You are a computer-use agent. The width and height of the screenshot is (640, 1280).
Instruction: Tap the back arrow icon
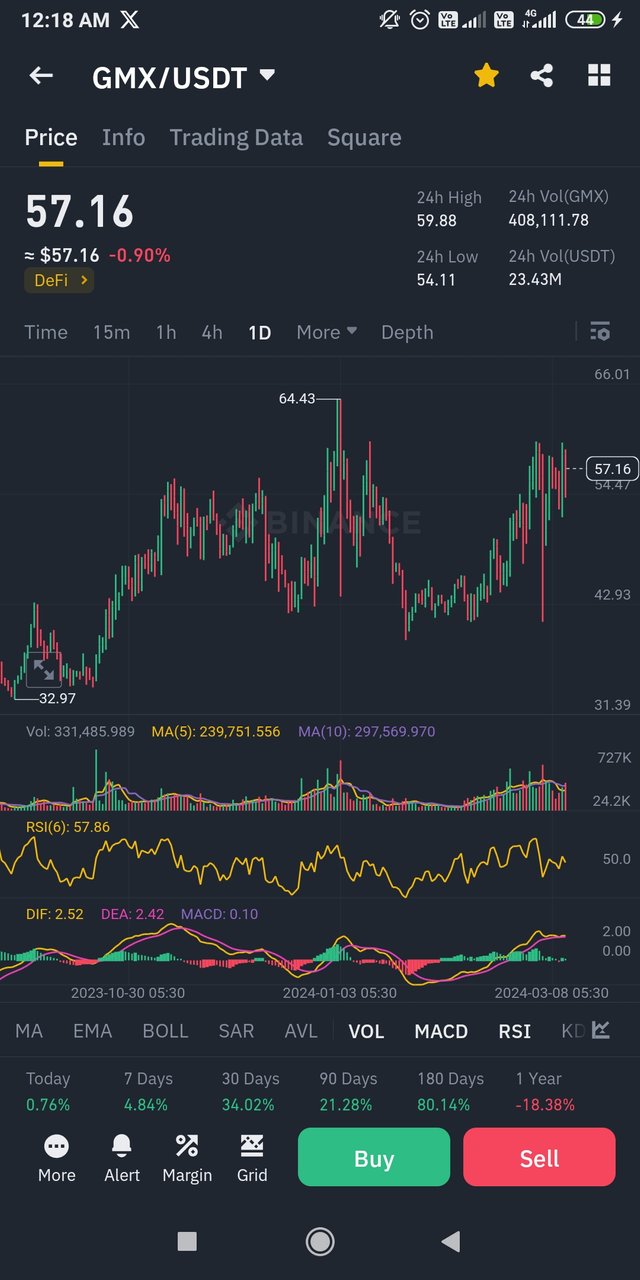point(41,76)
